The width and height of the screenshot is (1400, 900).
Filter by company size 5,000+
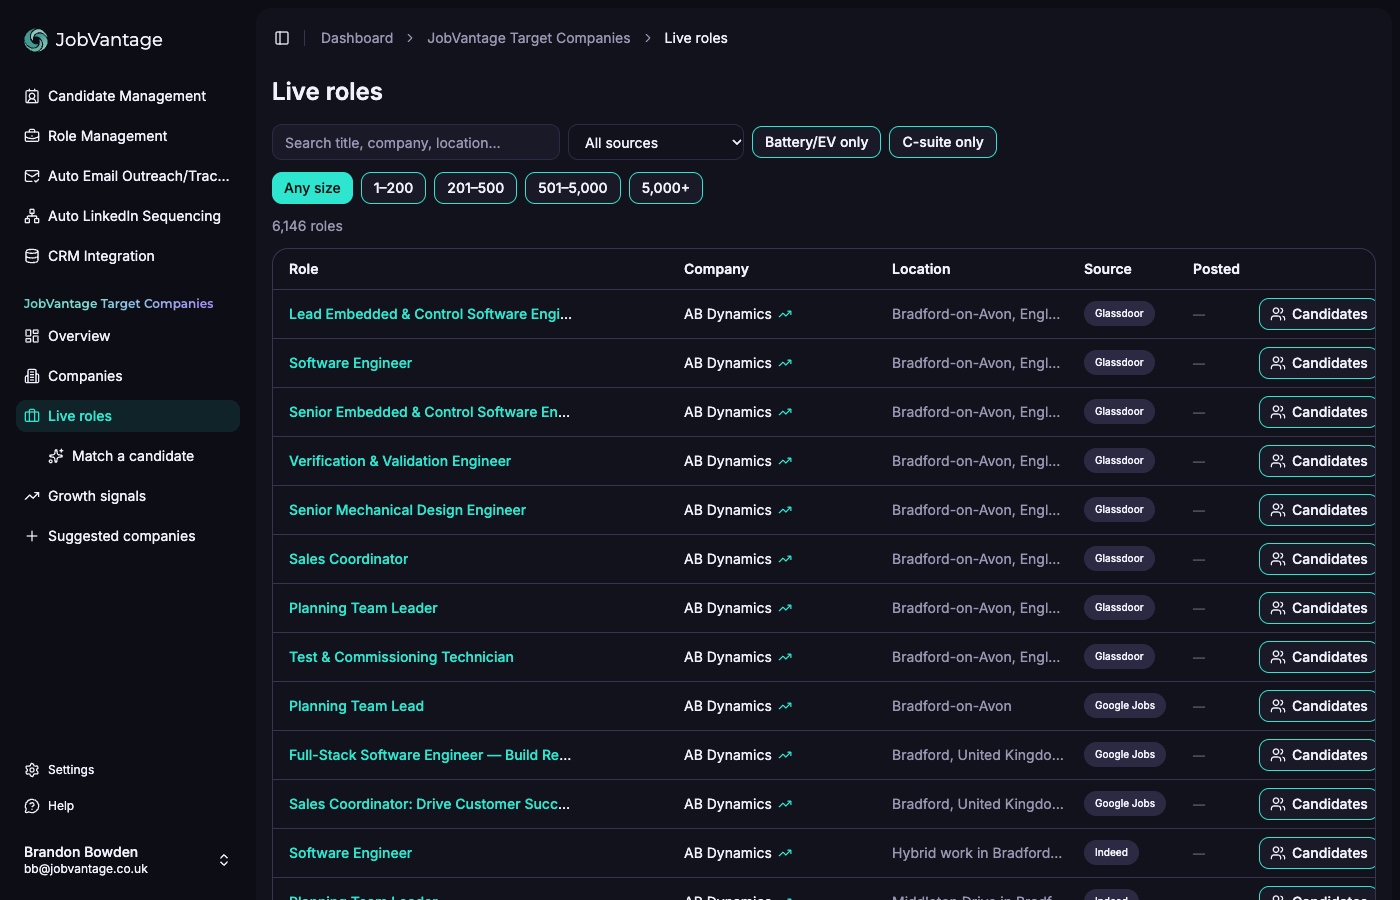pos(666,188)
